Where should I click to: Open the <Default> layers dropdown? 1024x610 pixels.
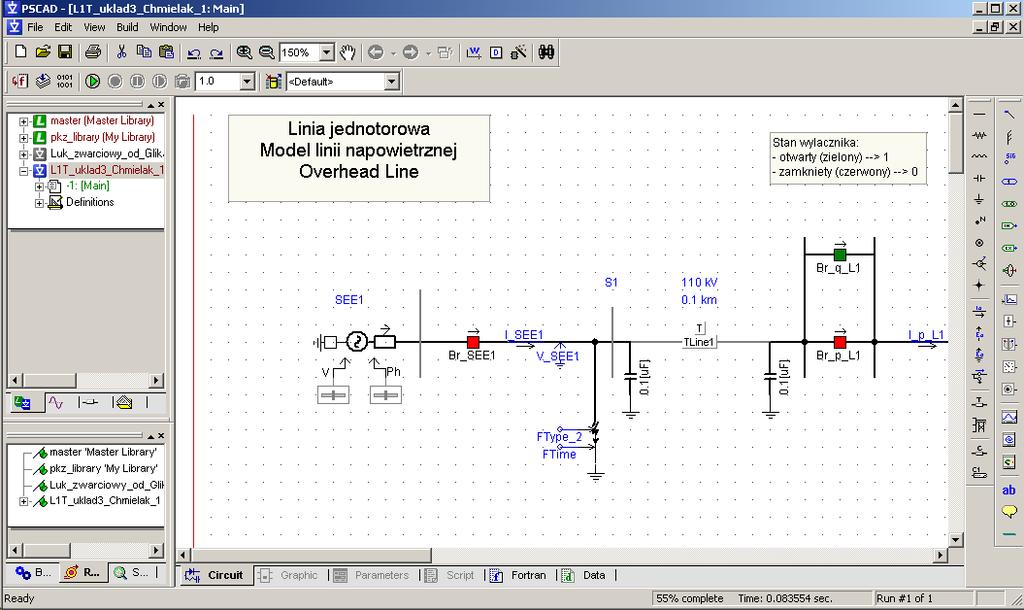[391, 82]
